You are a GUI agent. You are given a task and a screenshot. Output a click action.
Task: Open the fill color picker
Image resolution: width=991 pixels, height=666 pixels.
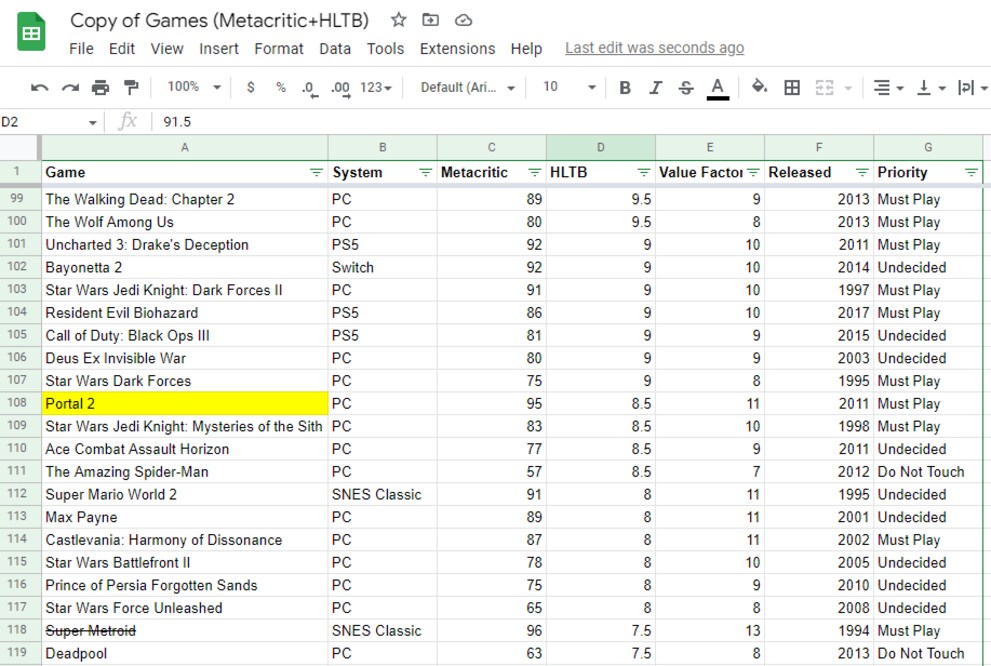point(759,87)
